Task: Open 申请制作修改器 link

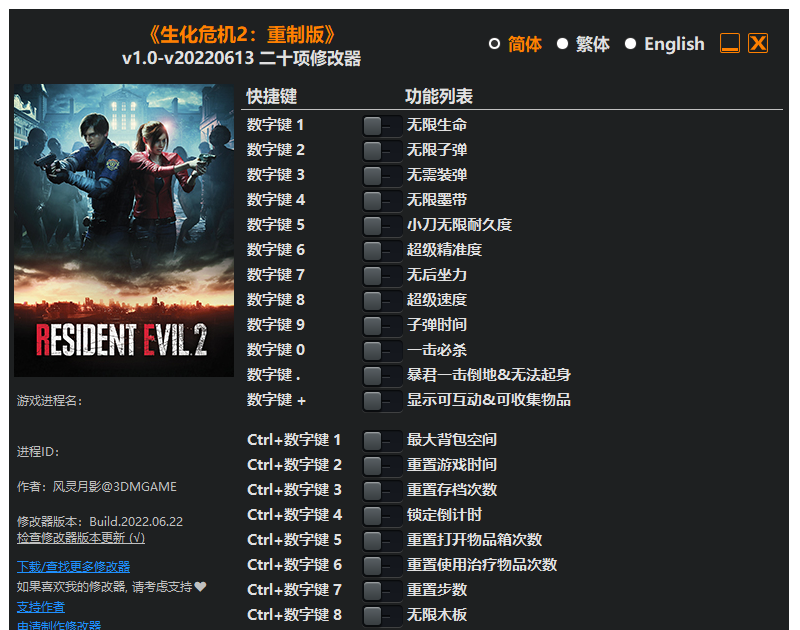Action: (59, 625)
